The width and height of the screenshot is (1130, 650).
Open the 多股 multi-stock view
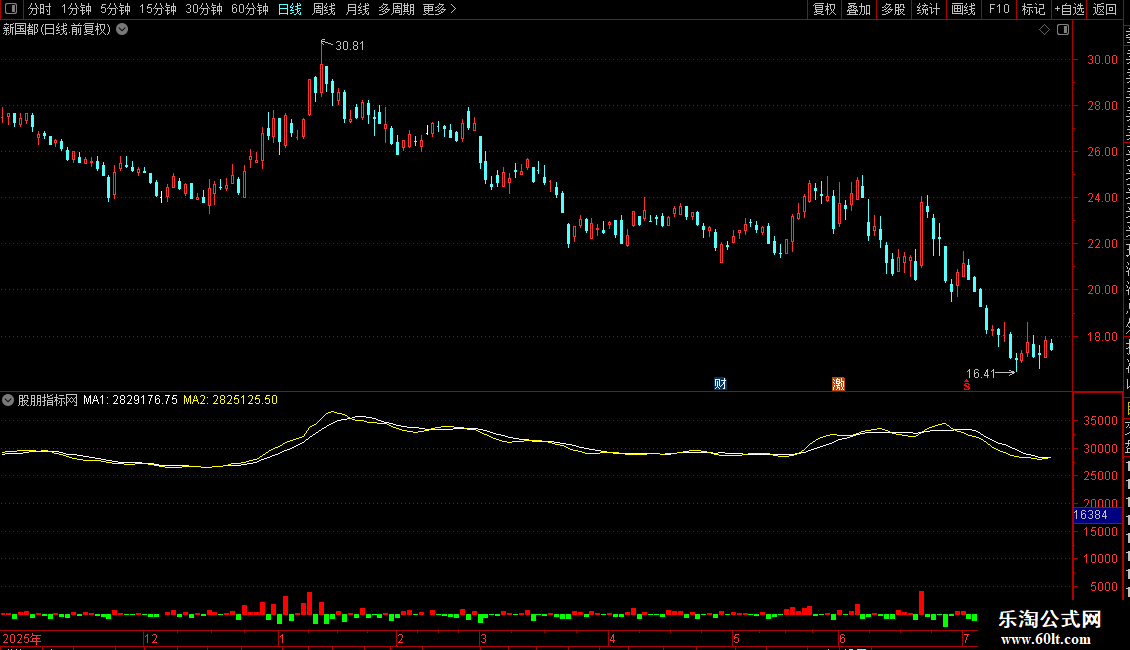tap(894, 9)
